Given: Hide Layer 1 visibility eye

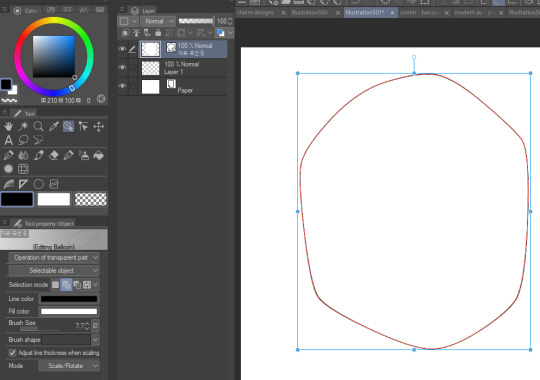Looking at the screenshot, I should (122, 68).
